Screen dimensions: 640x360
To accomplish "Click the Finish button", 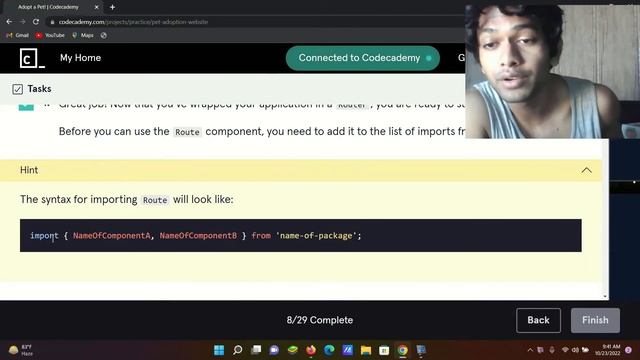I will tap(595, 320).
